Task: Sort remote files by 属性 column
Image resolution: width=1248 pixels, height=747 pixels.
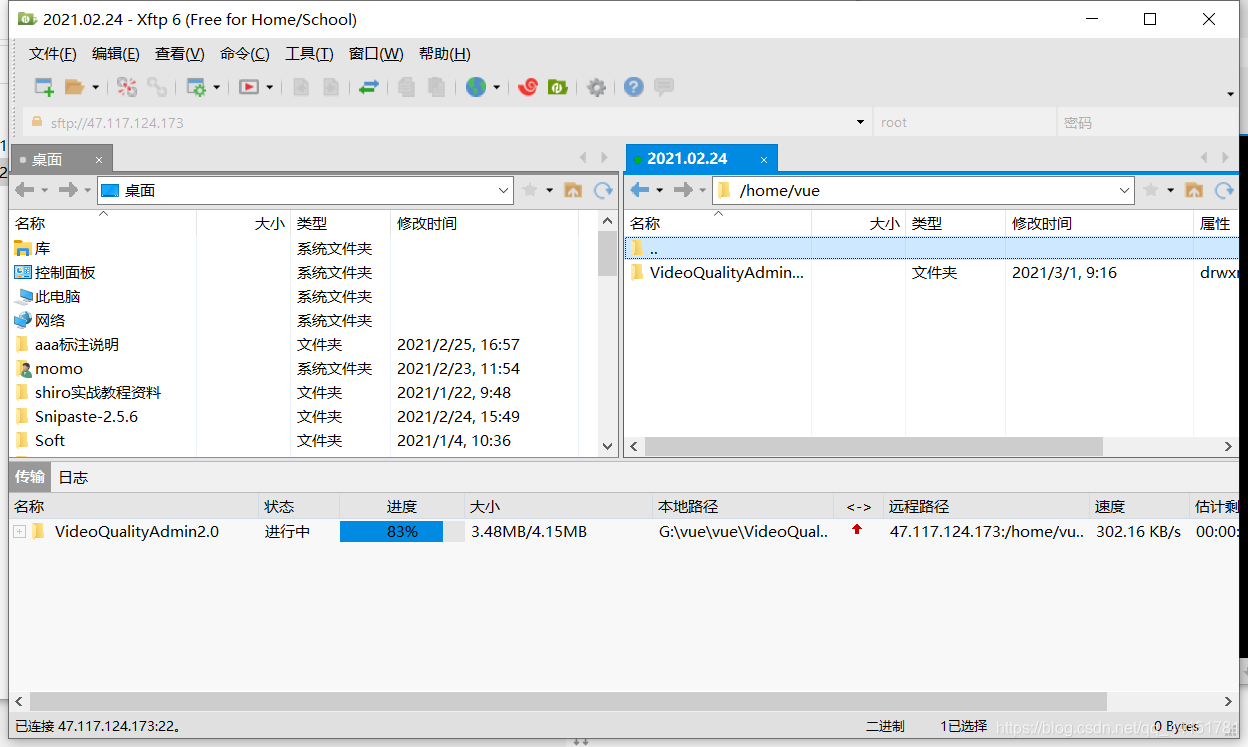Action: (x=1216, y=223)
